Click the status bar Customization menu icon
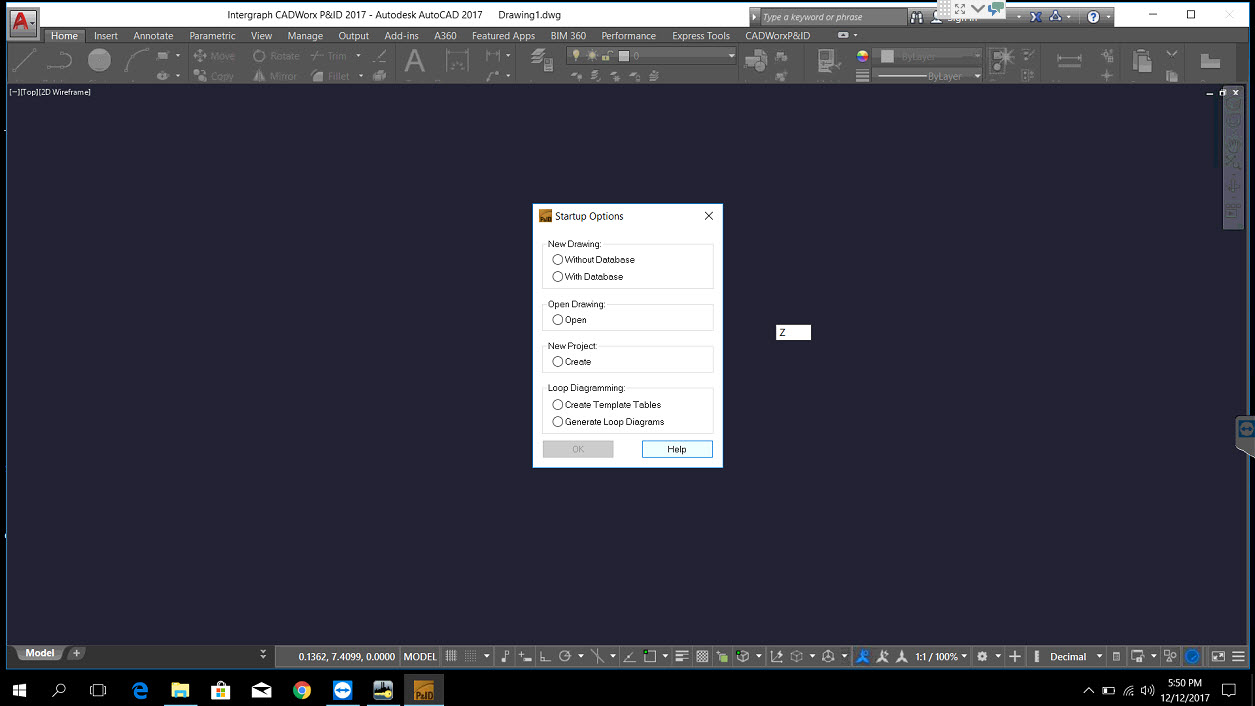 (x=1238, y=657)
